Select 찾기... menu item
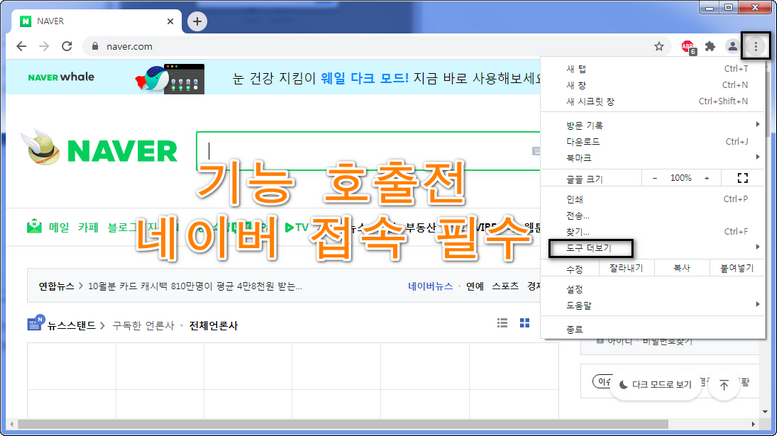 point(653,232)
